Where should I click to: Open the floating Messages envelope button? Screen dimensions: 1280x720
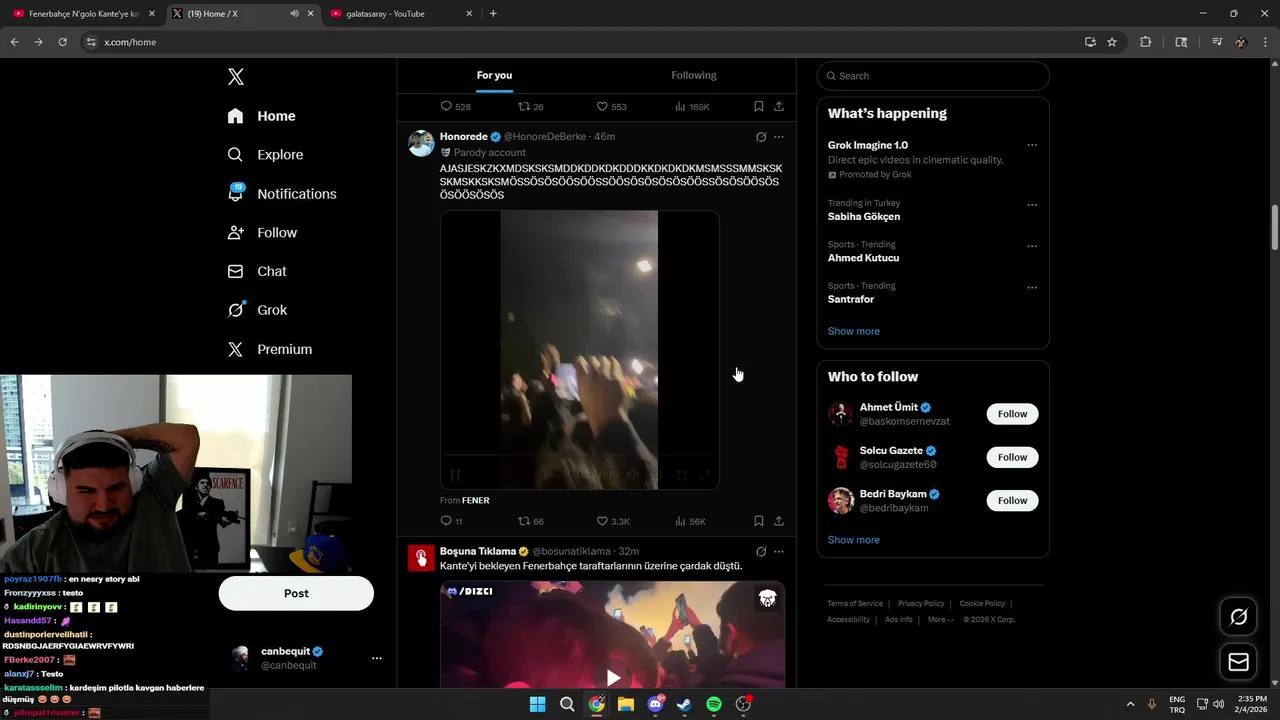coord(1238,662)
